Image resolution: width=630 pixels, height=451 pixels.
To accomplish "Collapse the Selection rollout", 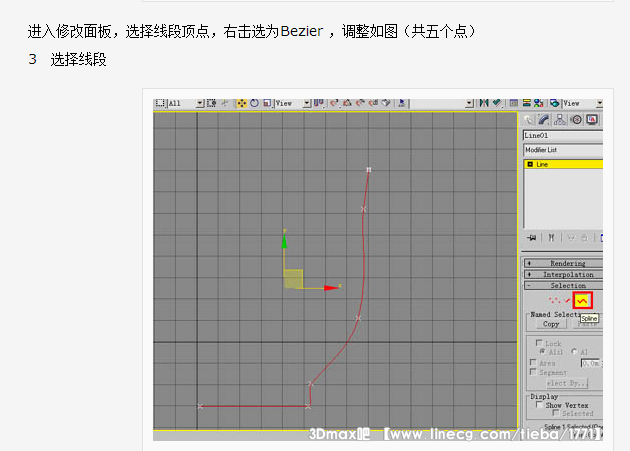I will click(x=563, y=285).
